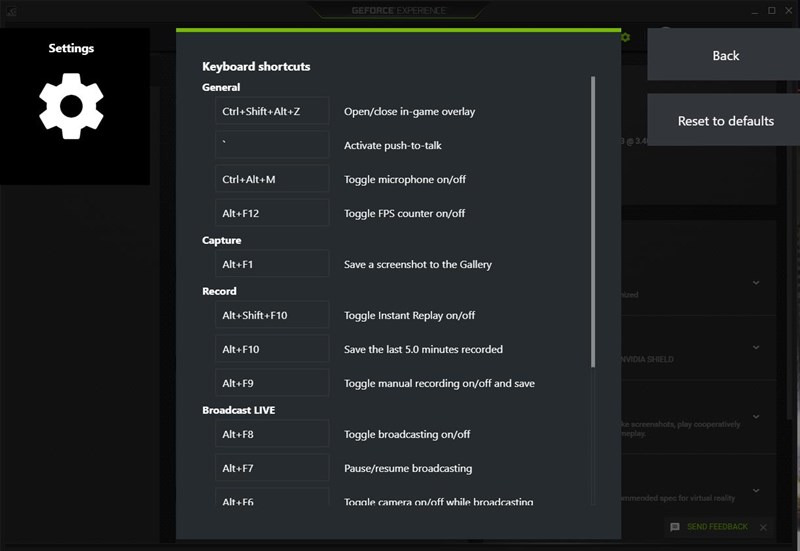
Task: Click the Send Feedback chat icon
Action: pyautogui.click(x=674, y=527)
